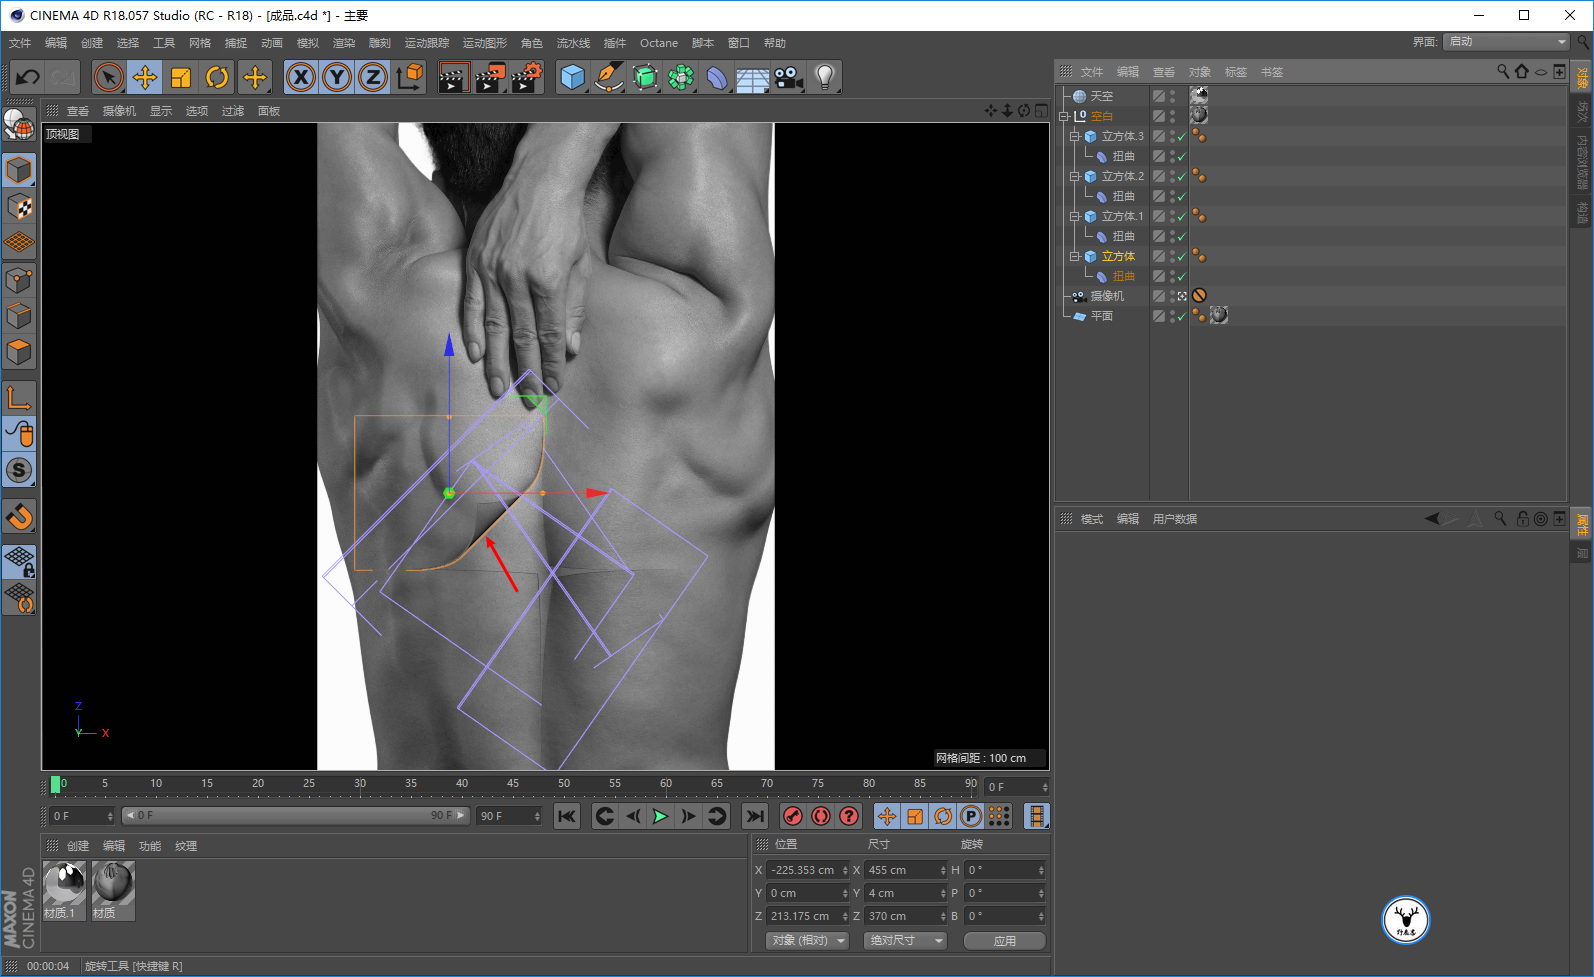Toggle 立方体.3 deformer enable checkmark
The height and width of the screenshot is (977, 1594).
1182,157
